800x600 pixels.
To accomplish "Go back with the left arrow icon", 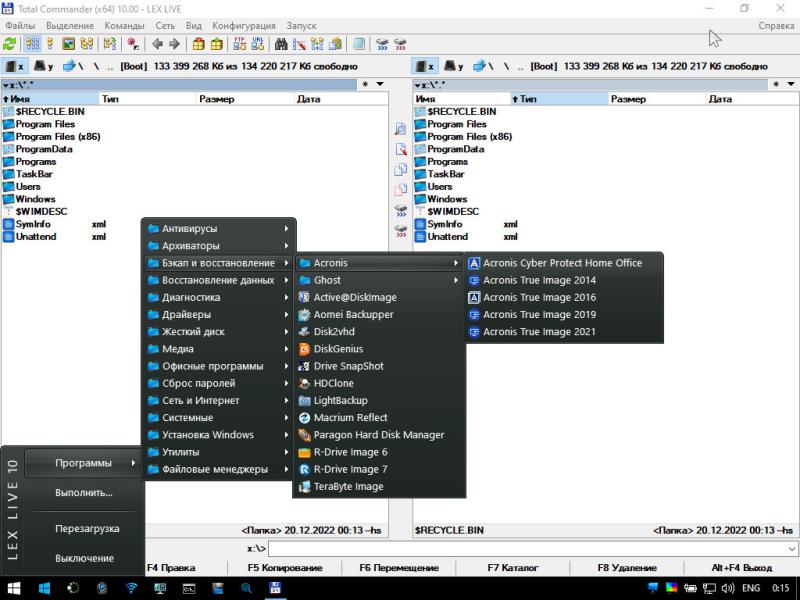I will [x=157, y=44].
